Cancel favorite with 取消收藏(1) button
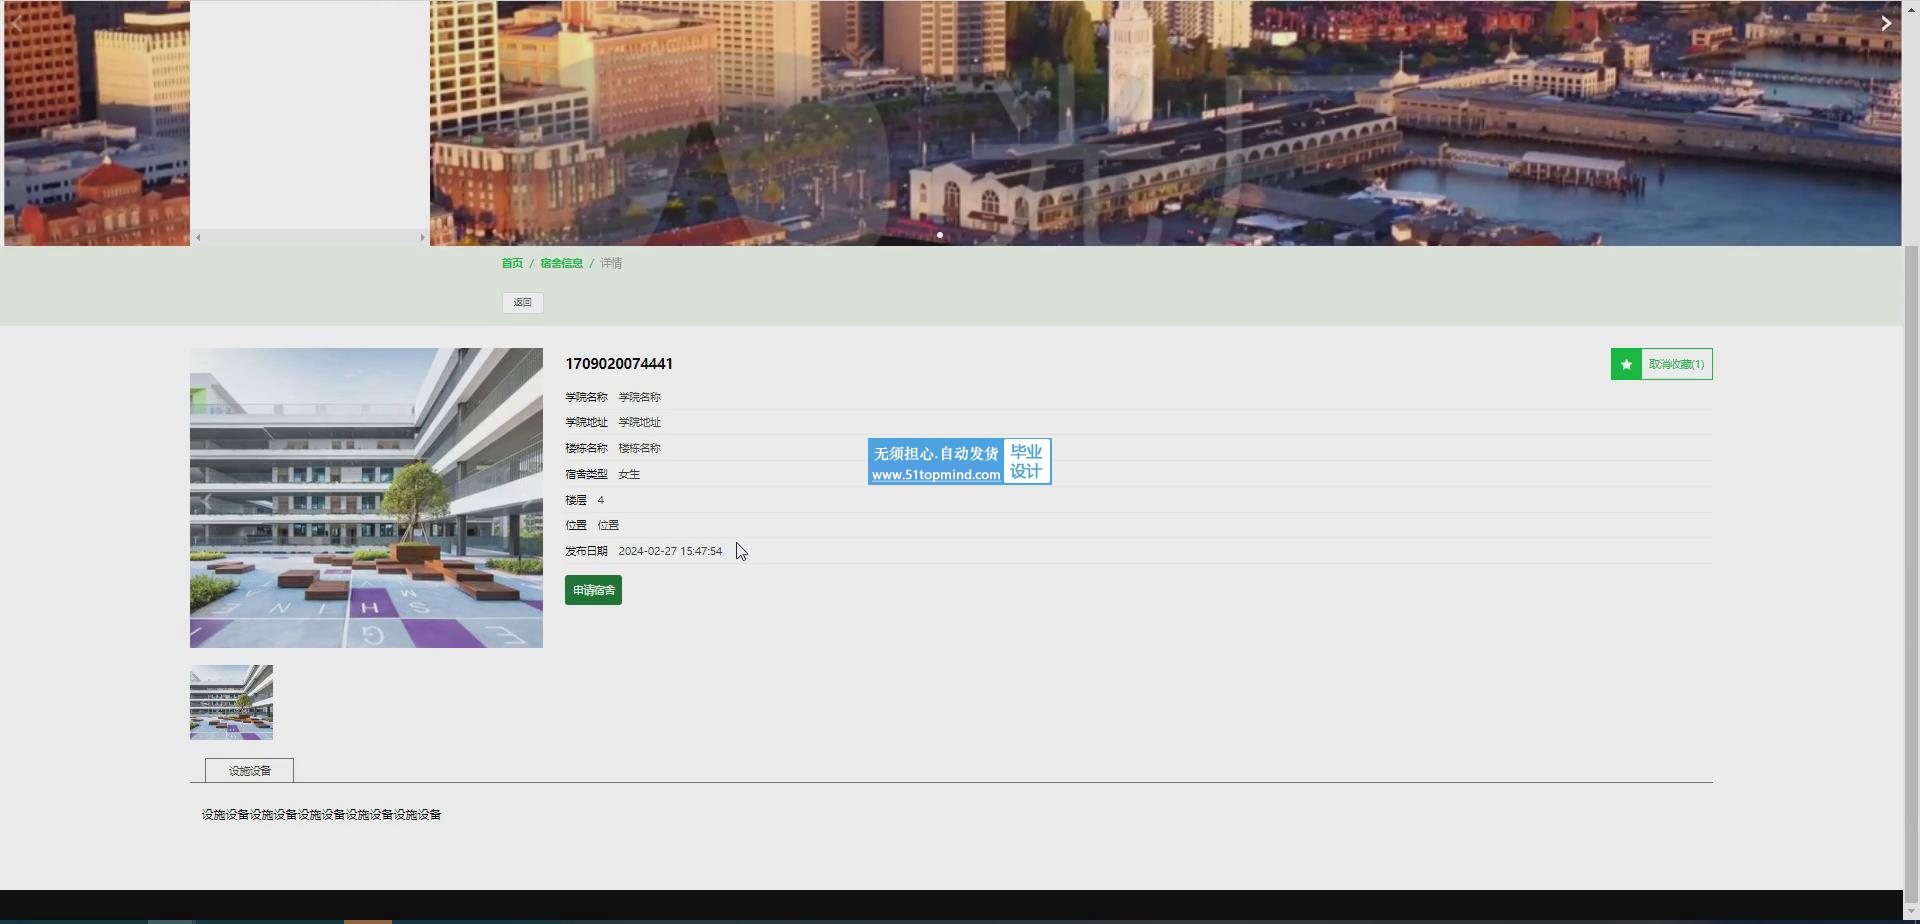Viewport: 1920px width, 924px height. [1661, 364]
